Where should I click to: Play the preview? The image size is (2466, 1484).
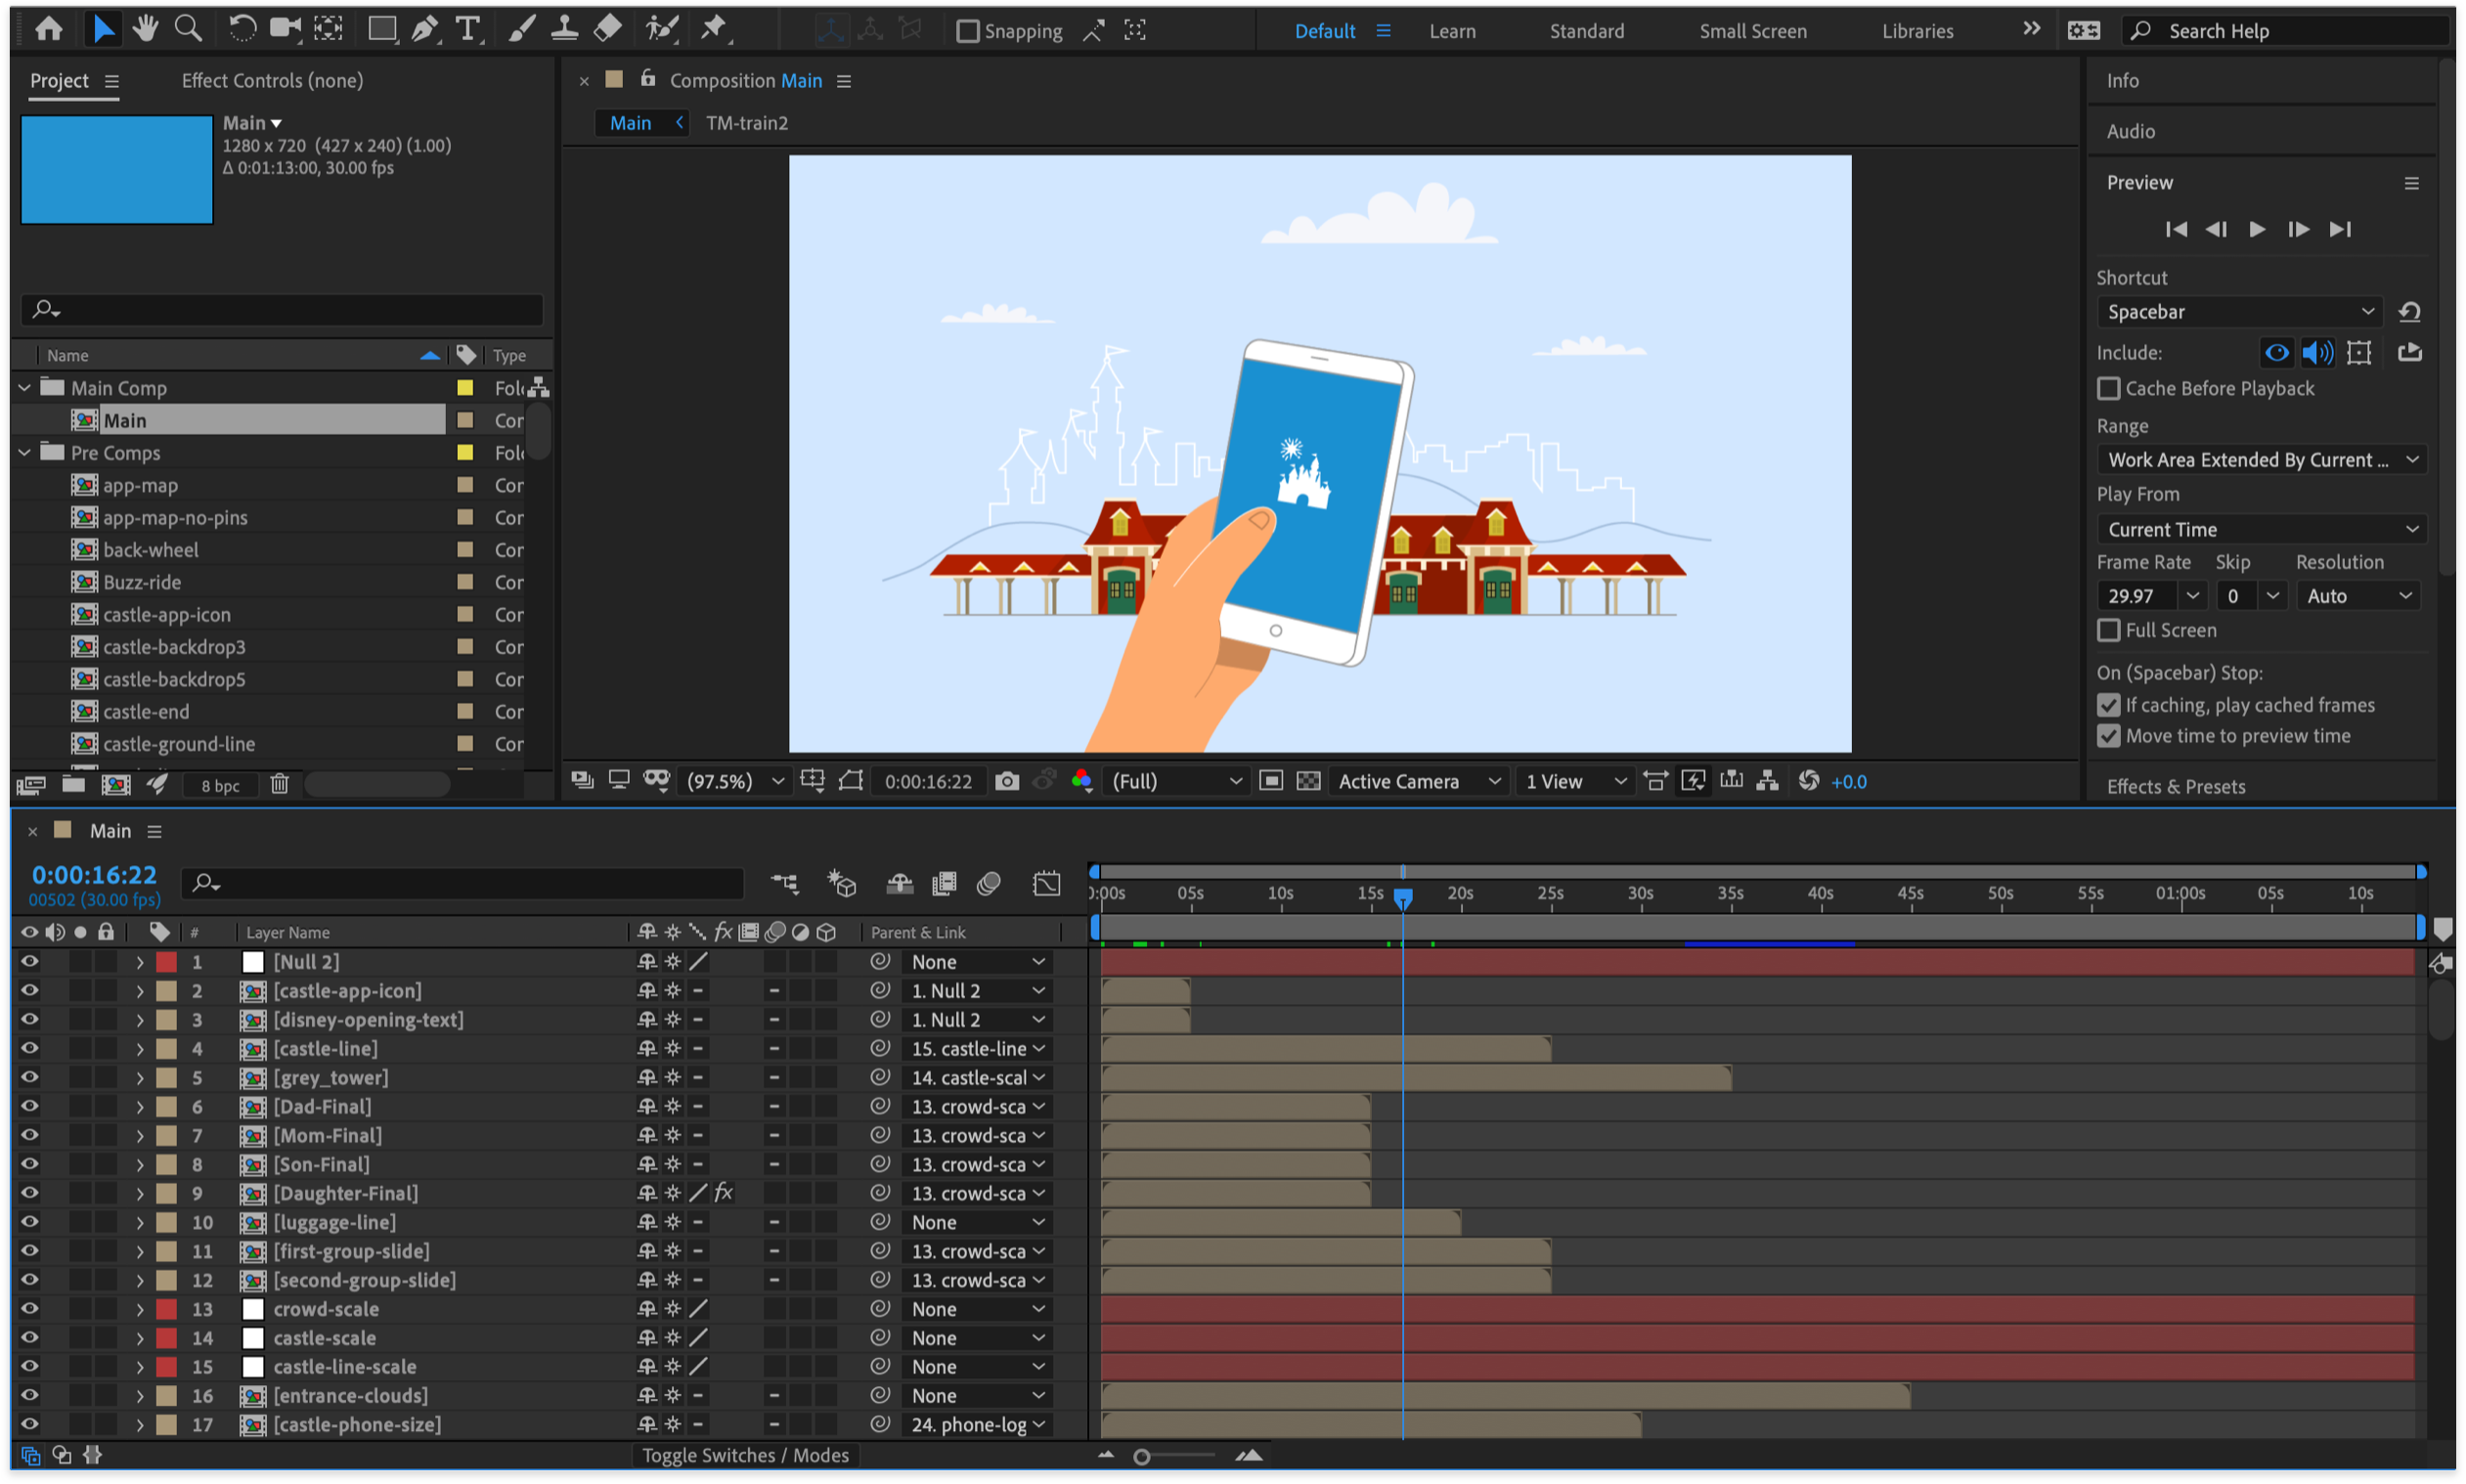[2257, 229]
